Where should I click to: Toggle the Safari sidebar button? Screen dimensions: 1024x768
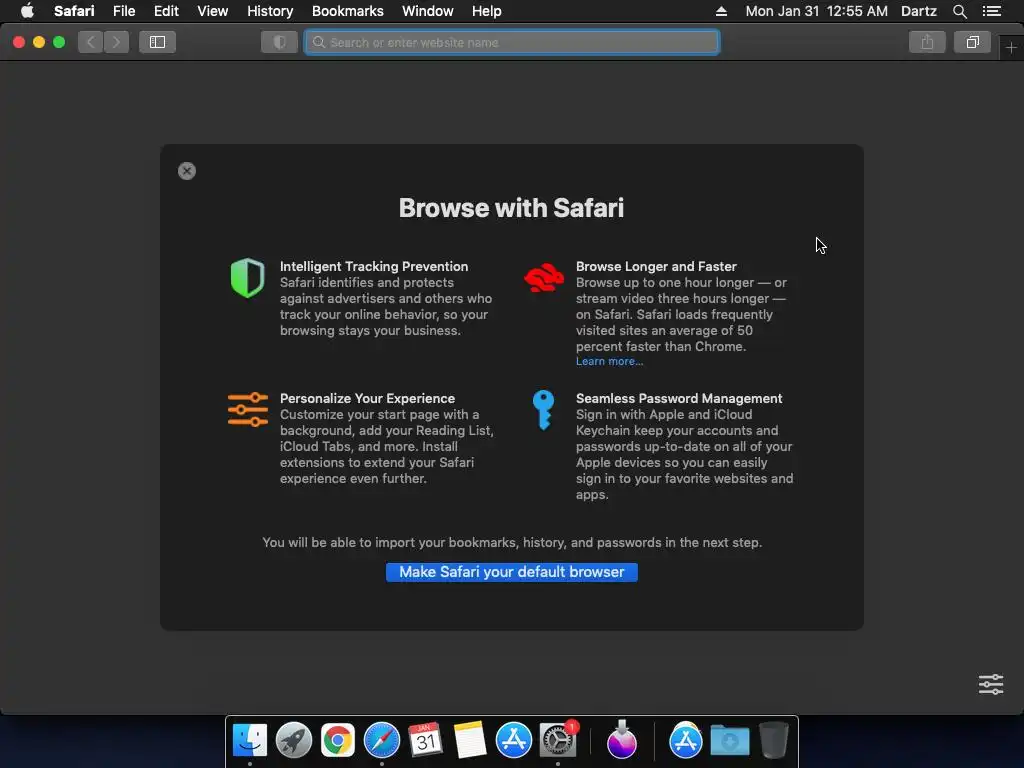(x=157, y=42)
